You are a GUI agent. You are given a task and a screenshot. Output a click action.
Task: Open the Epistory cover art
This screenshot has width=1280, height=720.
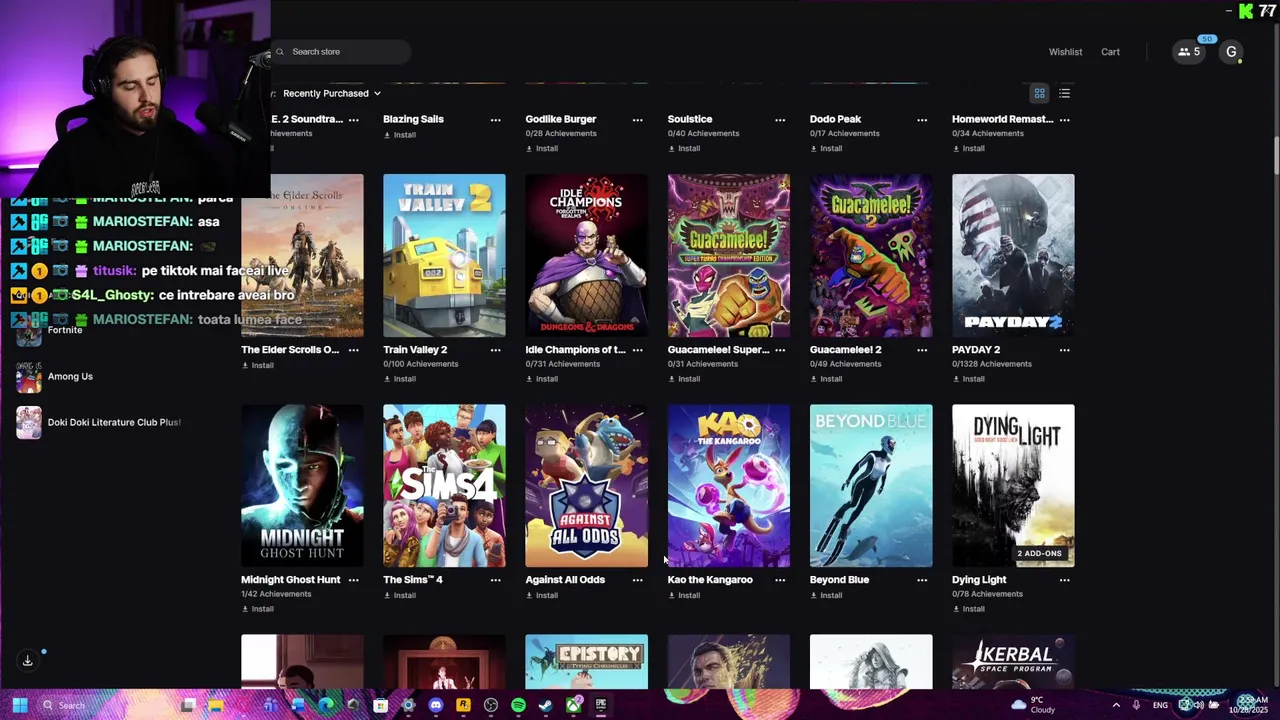tap(586, 662)
